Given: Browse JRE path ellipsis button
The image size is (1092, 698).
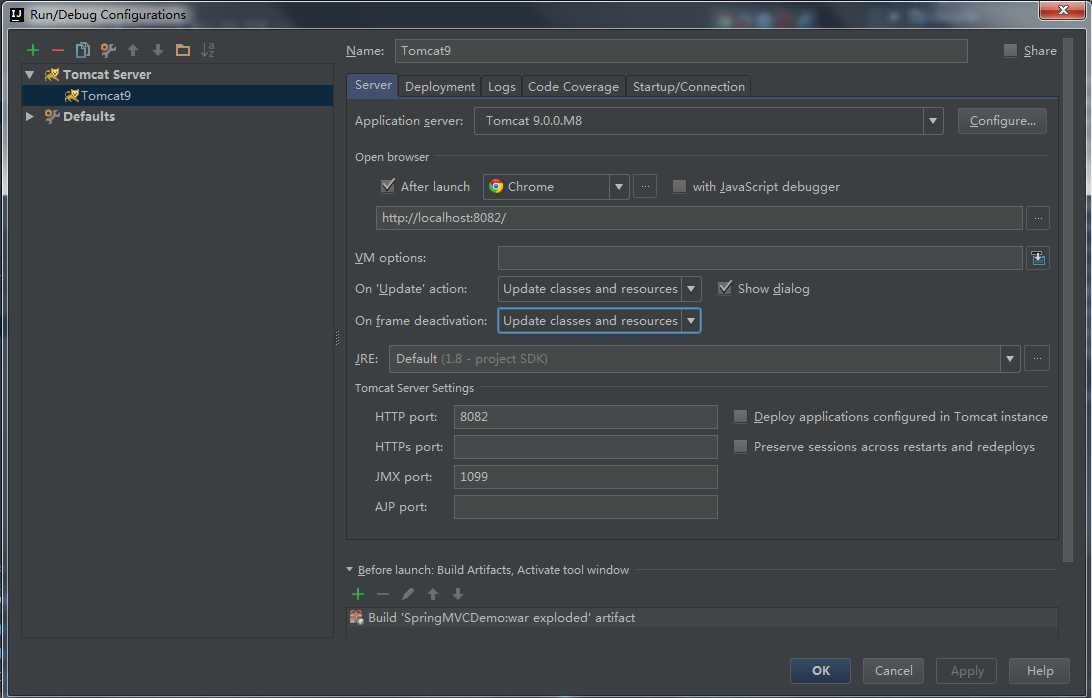Looking at the screenshot, I should coord(1037,359).
